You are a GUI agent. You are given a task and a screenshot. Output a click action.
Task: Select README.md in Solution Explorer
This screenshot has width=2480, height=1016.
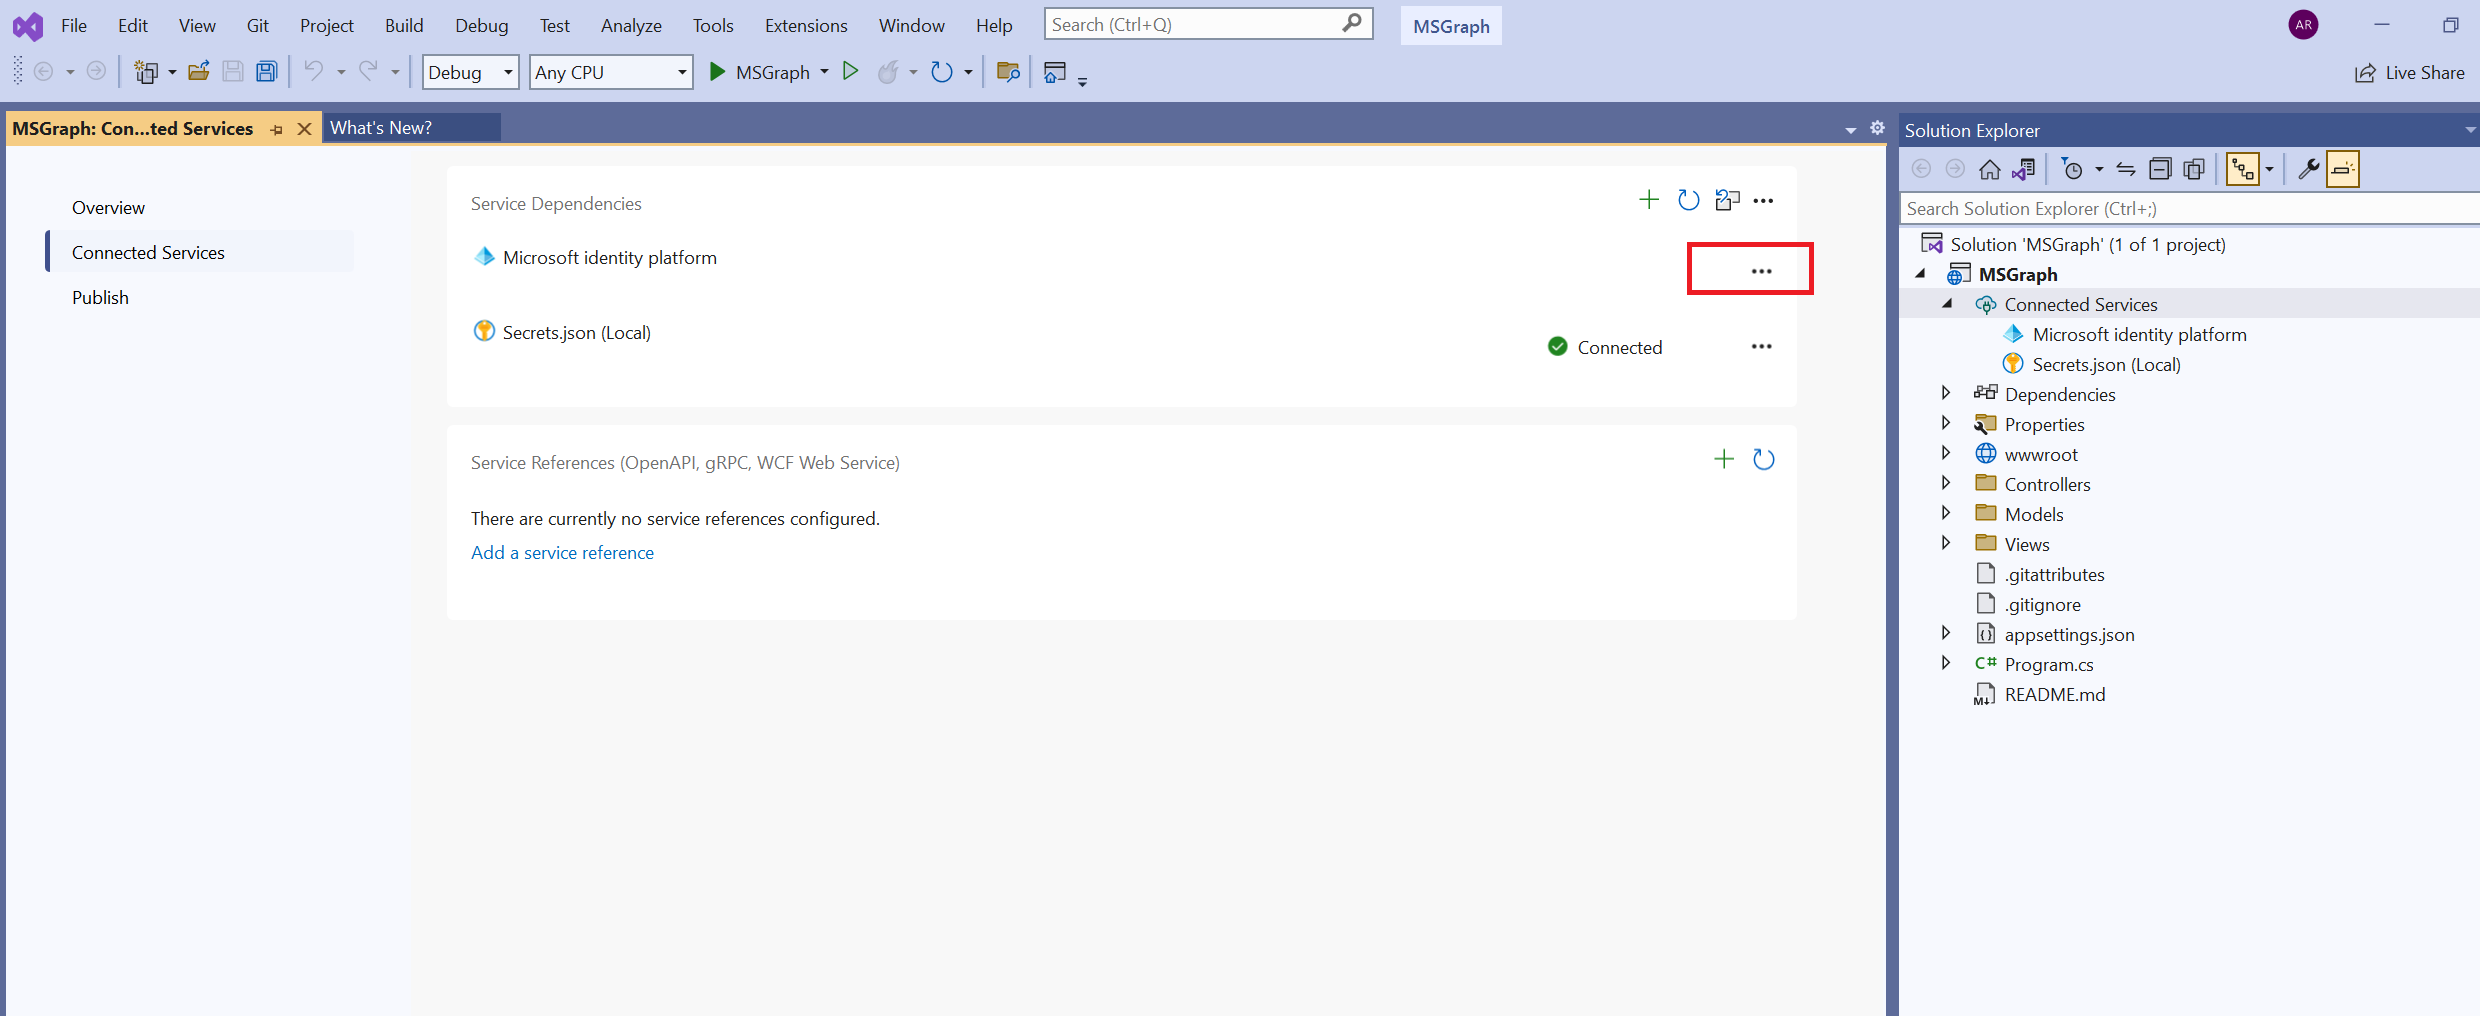[x=2055, y=694]
